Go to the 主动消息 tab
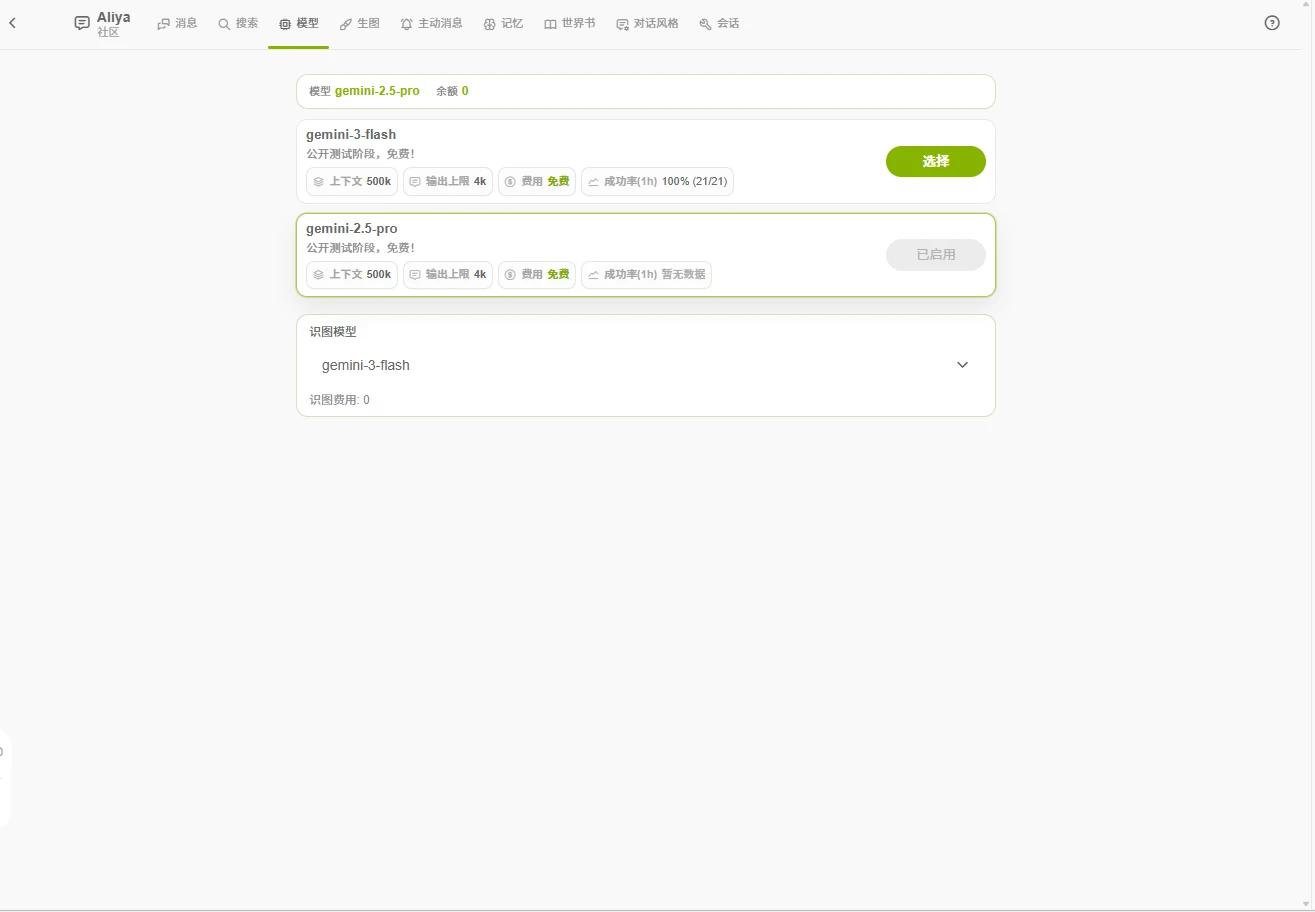The width and height of the screenshot is (1315, 912). coord(431,23)
